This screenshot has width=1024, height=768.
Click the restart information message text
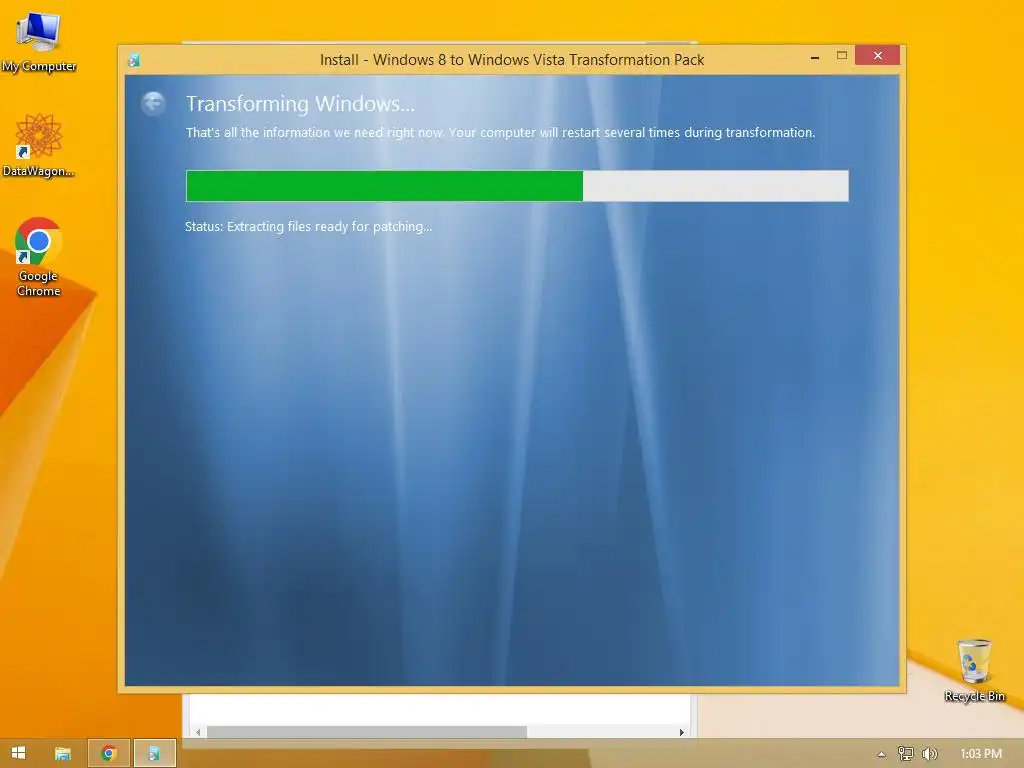coord(500,133)
